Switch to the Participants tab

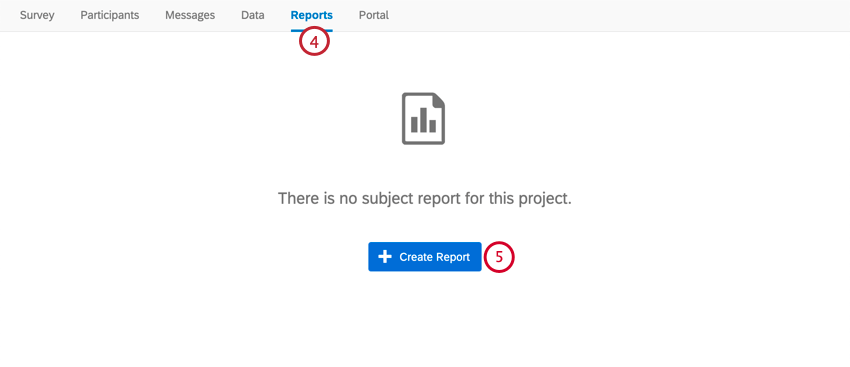(110, 15)
